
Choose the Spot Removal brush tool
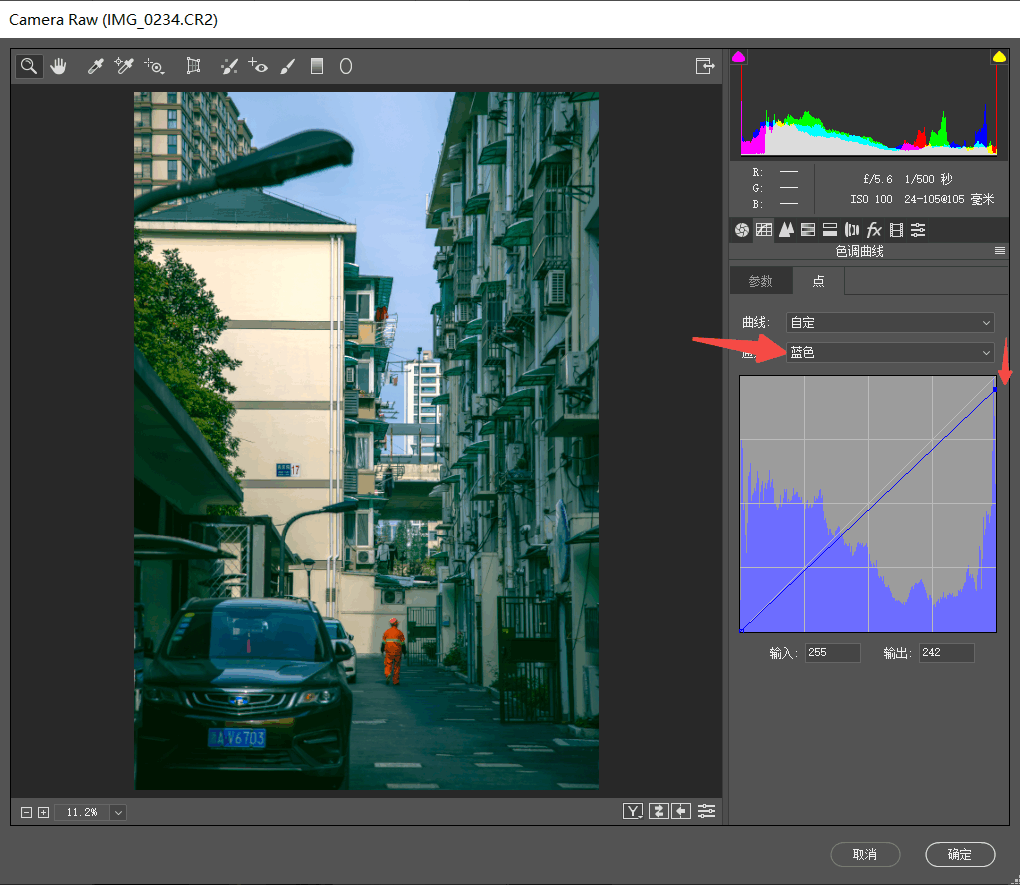click(229, 66)
